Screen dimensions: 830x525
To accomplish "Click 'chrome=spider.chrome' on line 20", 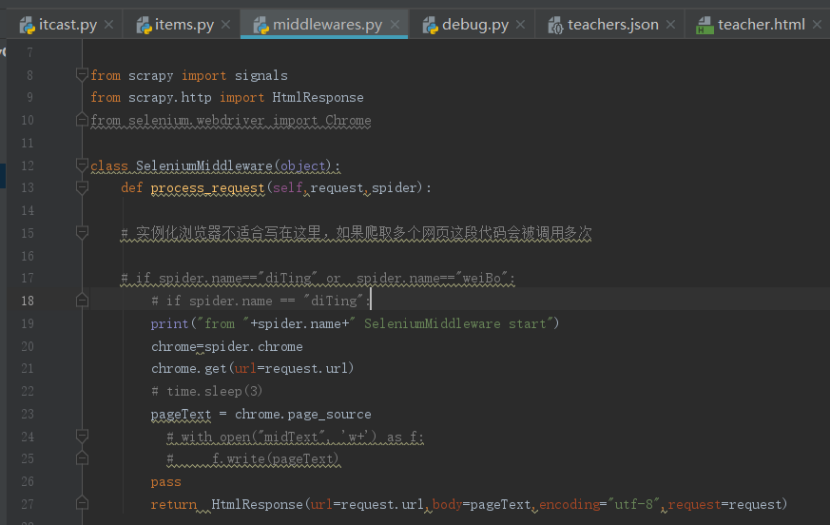I will tap(227, 347).
